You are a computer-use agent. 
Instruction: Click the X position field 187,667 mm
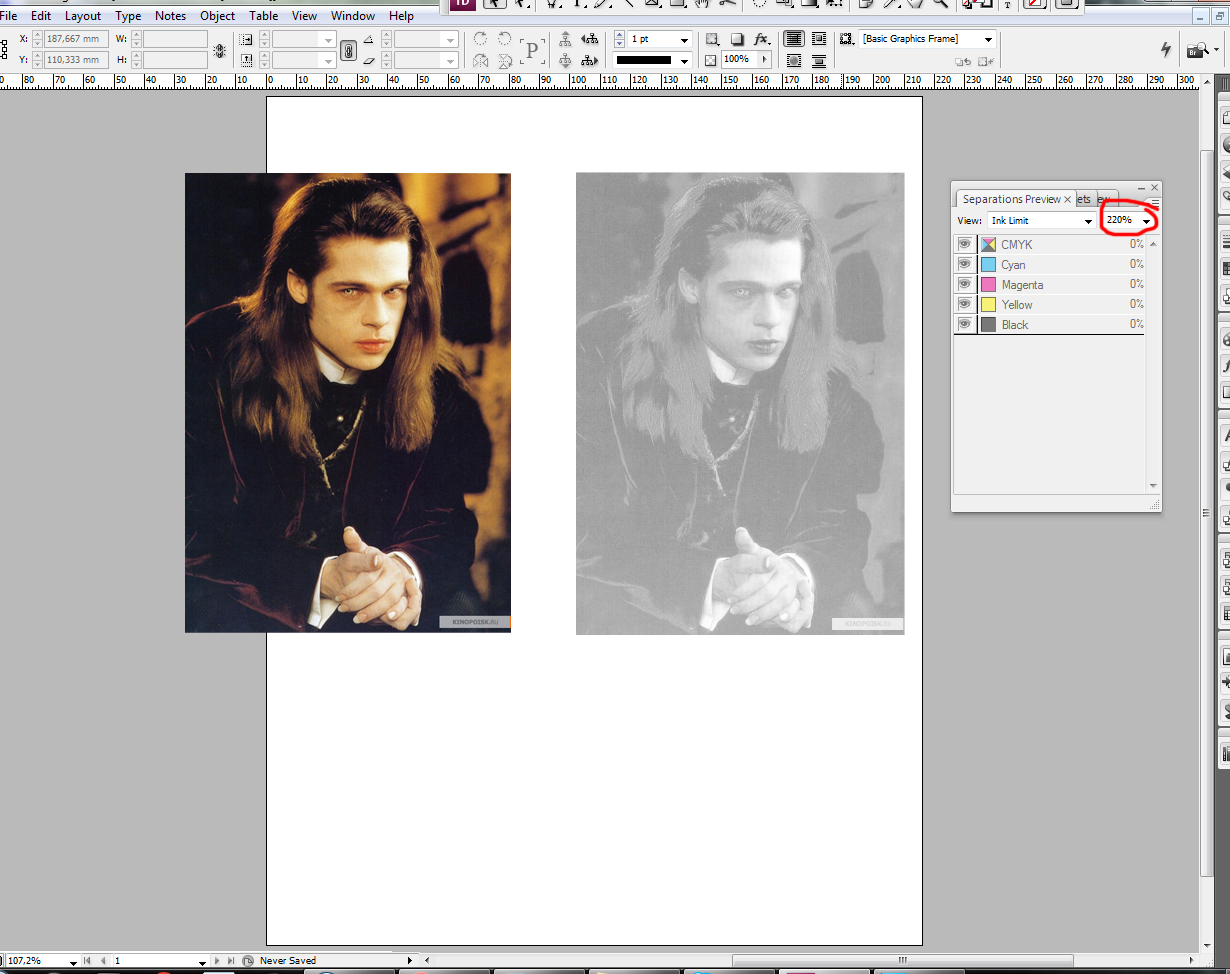pyautogui.click(x=77, y=39)
